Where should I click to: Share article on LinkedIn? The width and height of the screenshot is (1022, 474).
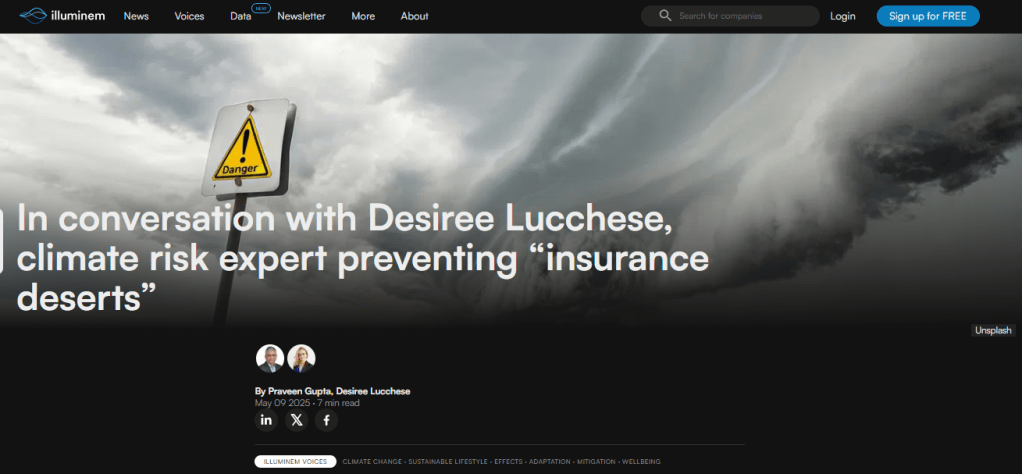pyautogui.click(x=266, y=420)
